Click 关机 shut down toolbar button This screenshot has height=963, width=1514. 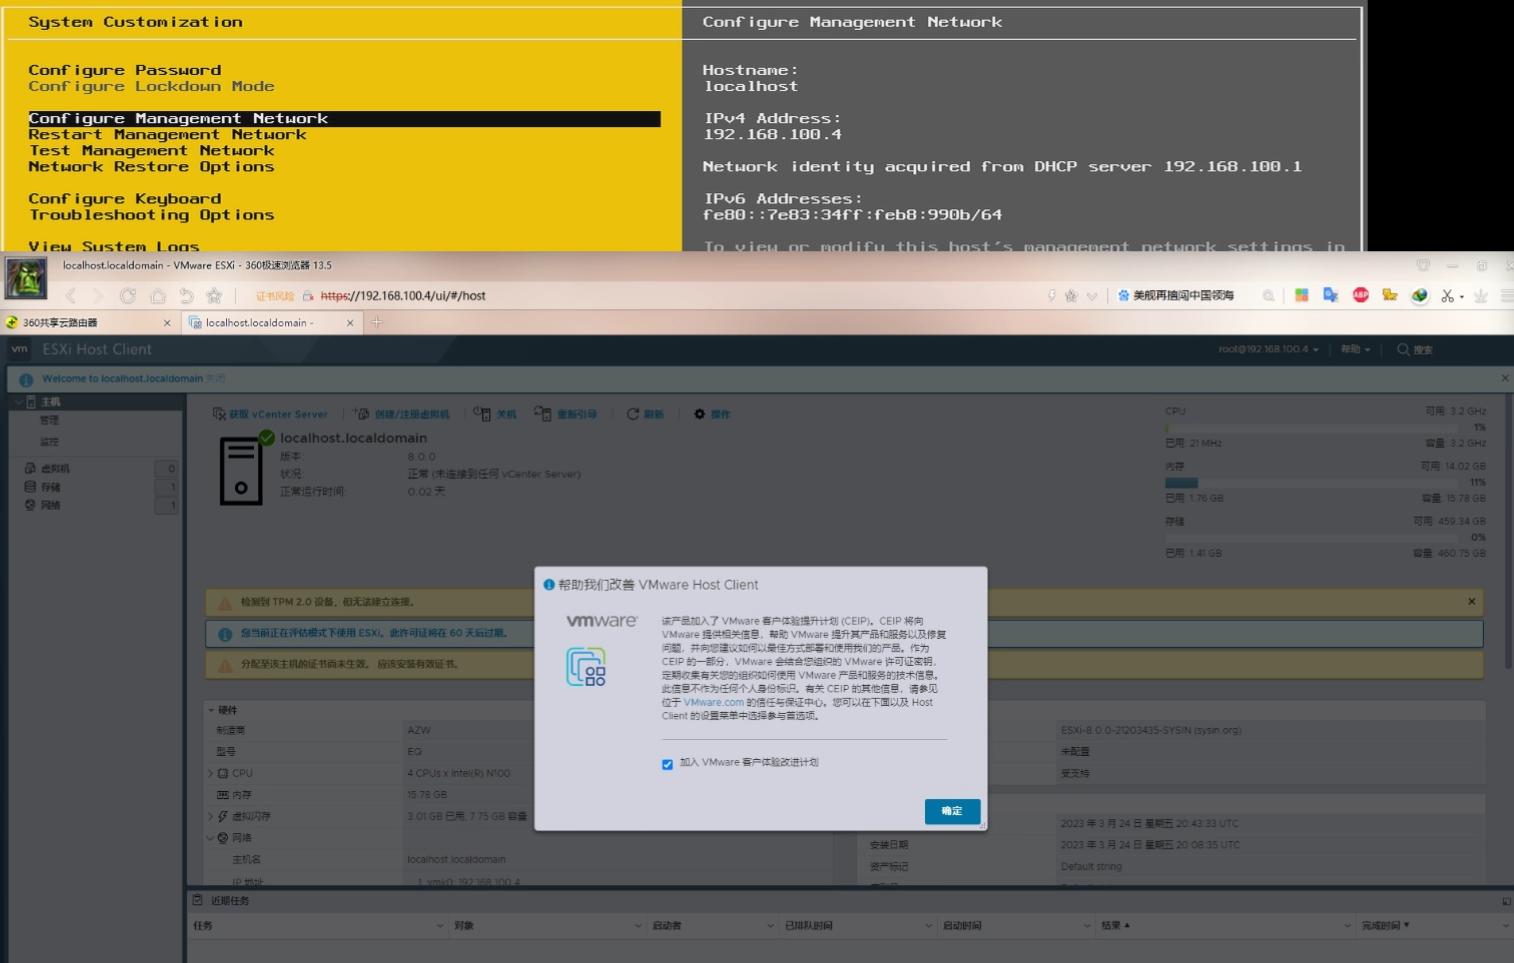496,414
